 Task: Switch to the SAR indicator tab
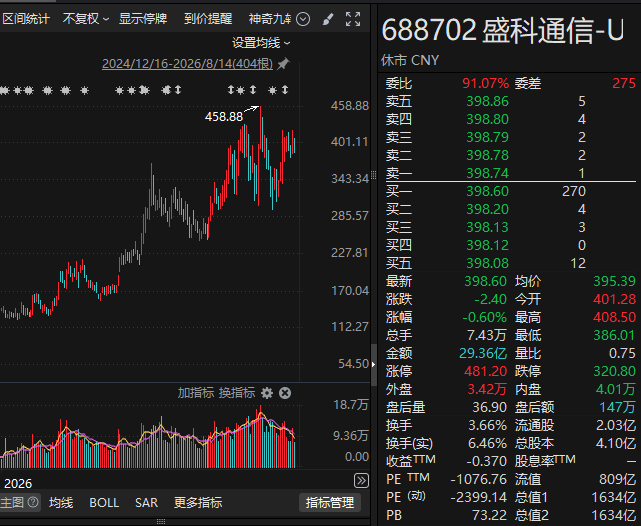[x=146, y=502]
